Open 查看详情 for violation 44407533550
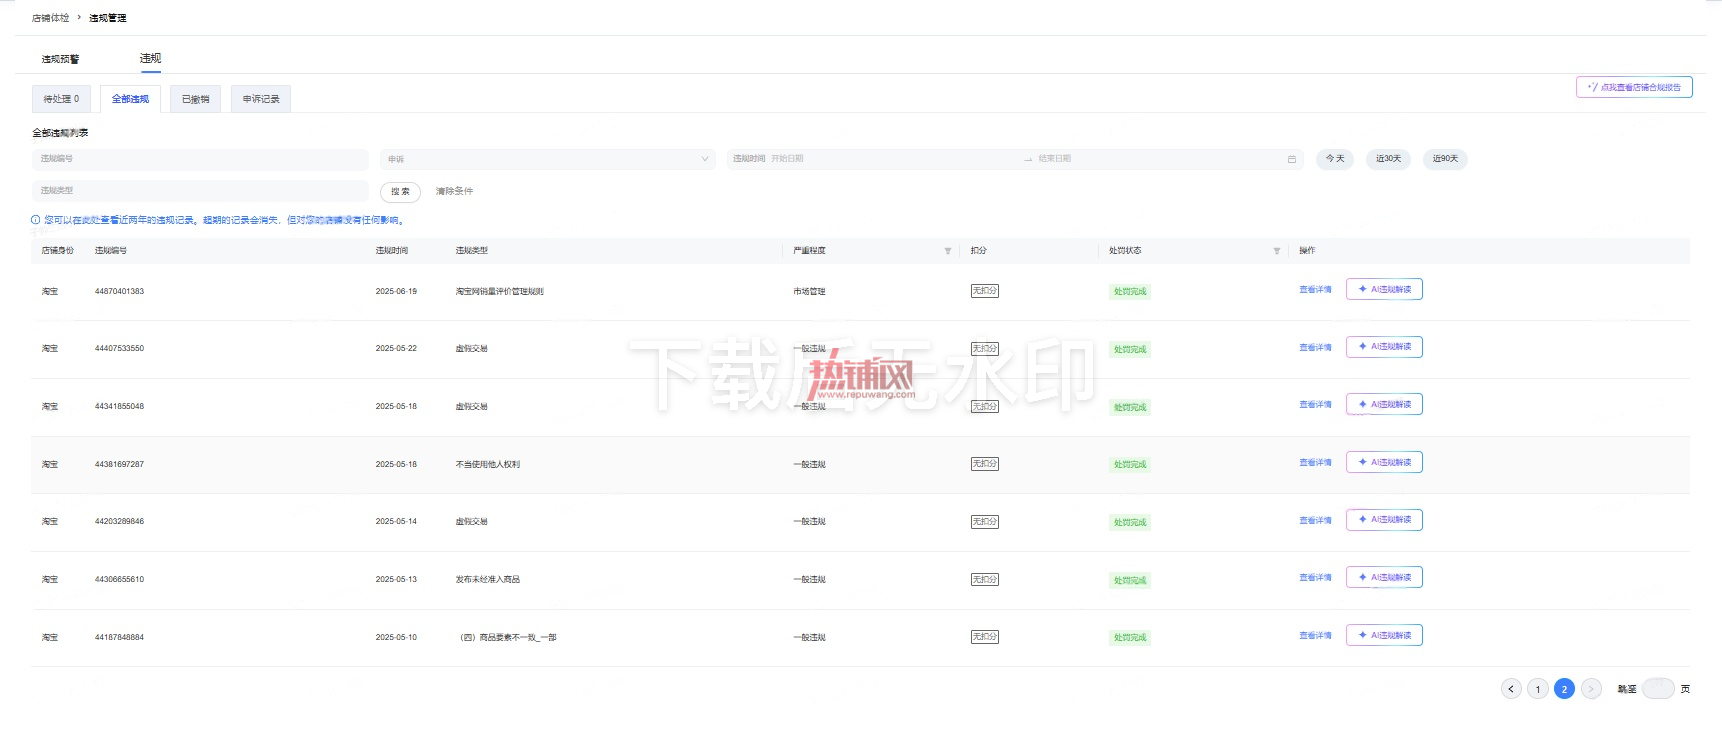This screenshot has width=1722, height=750. point(1315,348)
